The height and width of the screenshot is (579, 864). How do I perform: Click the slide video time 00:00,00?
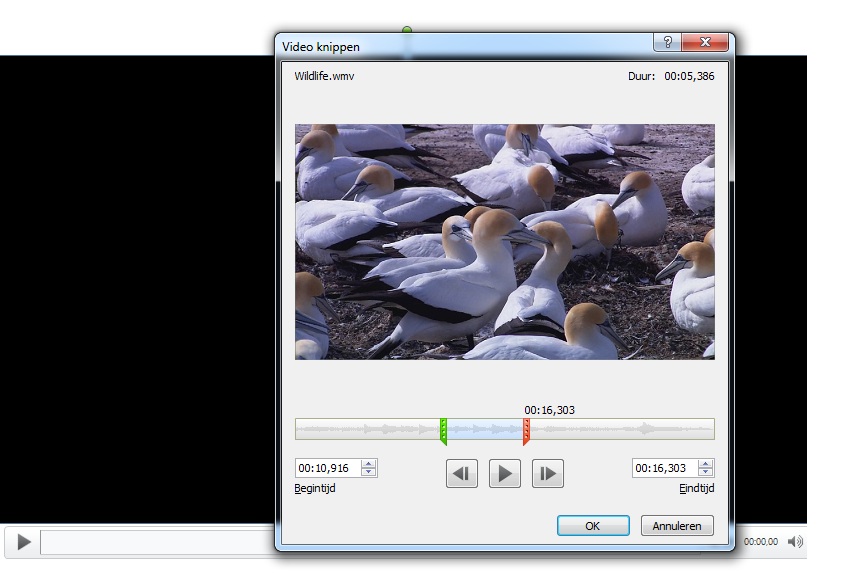(x=760, y=542)
